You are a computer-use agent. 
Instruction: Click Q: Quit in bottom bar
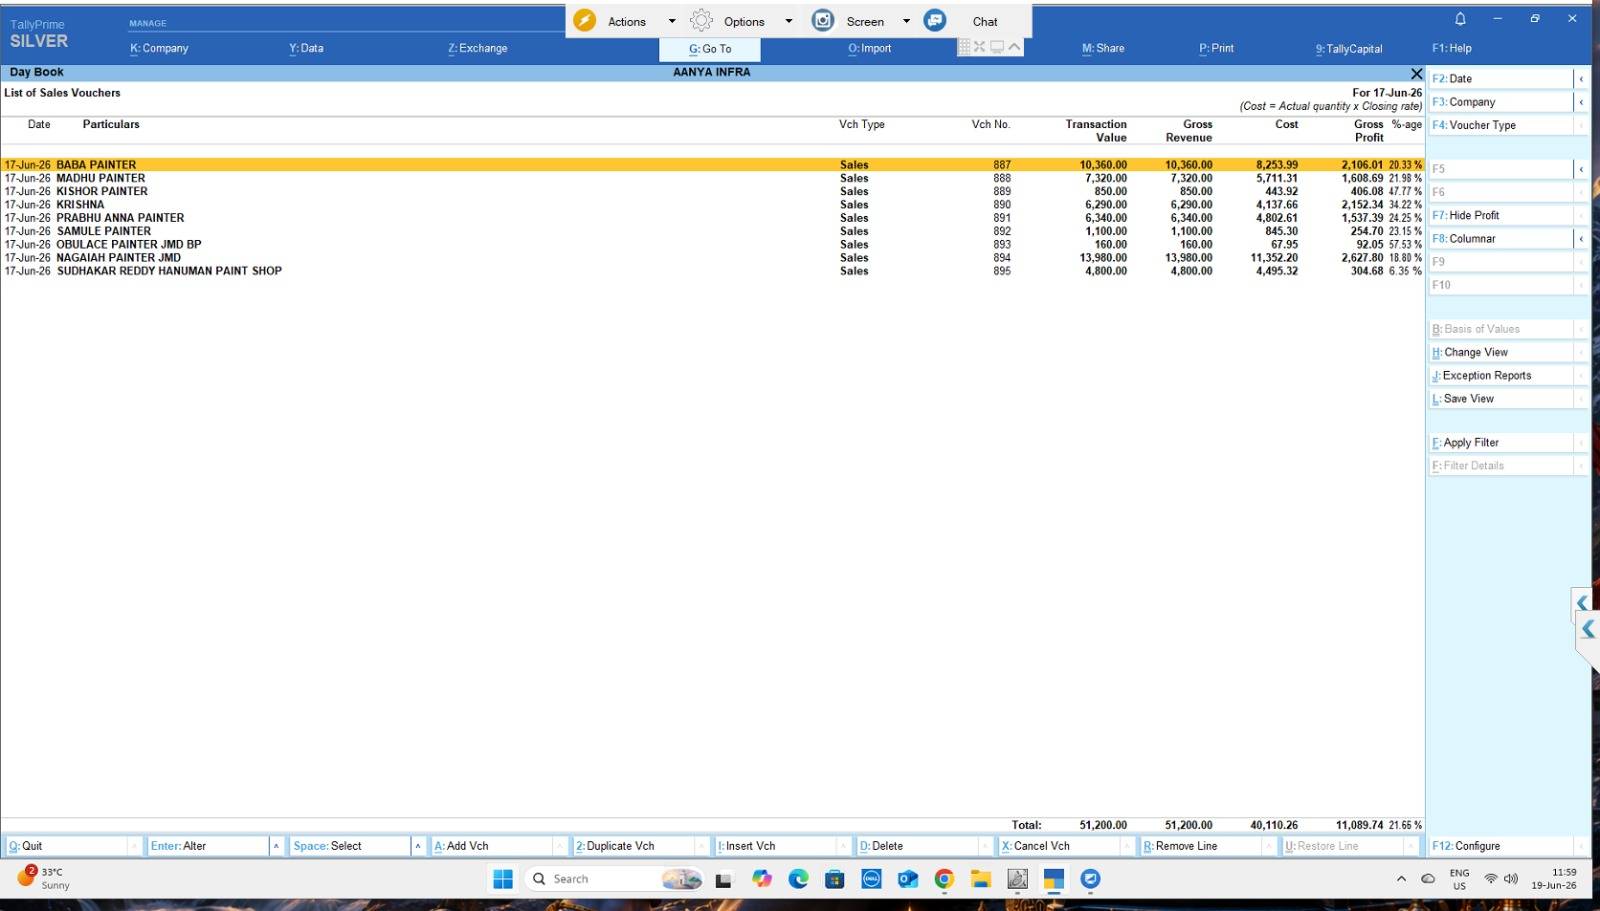(67, 846)
